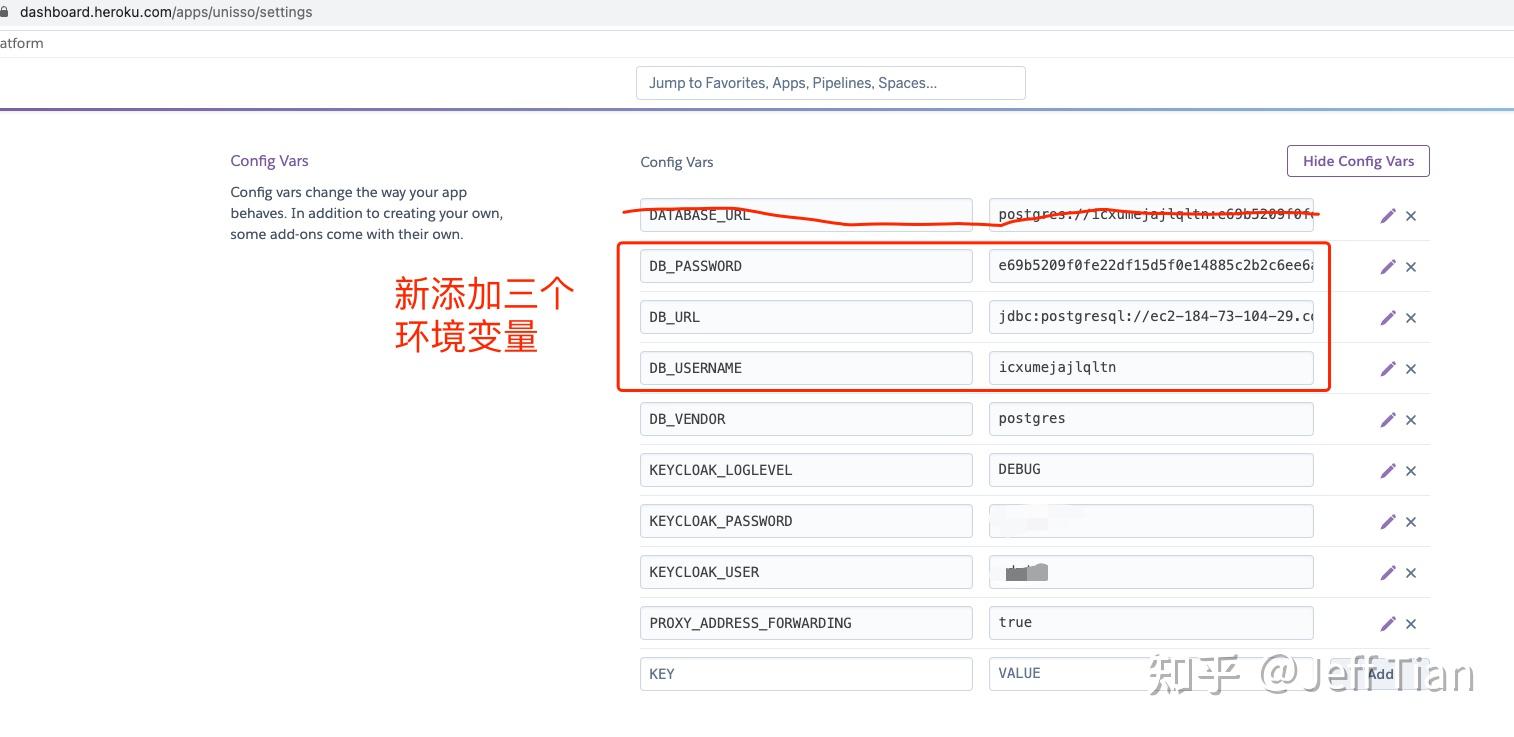The image size is (1514, 737).
Task: Hide the Config Vars list
Action: pyautogui.click(x=1357, y=160)
